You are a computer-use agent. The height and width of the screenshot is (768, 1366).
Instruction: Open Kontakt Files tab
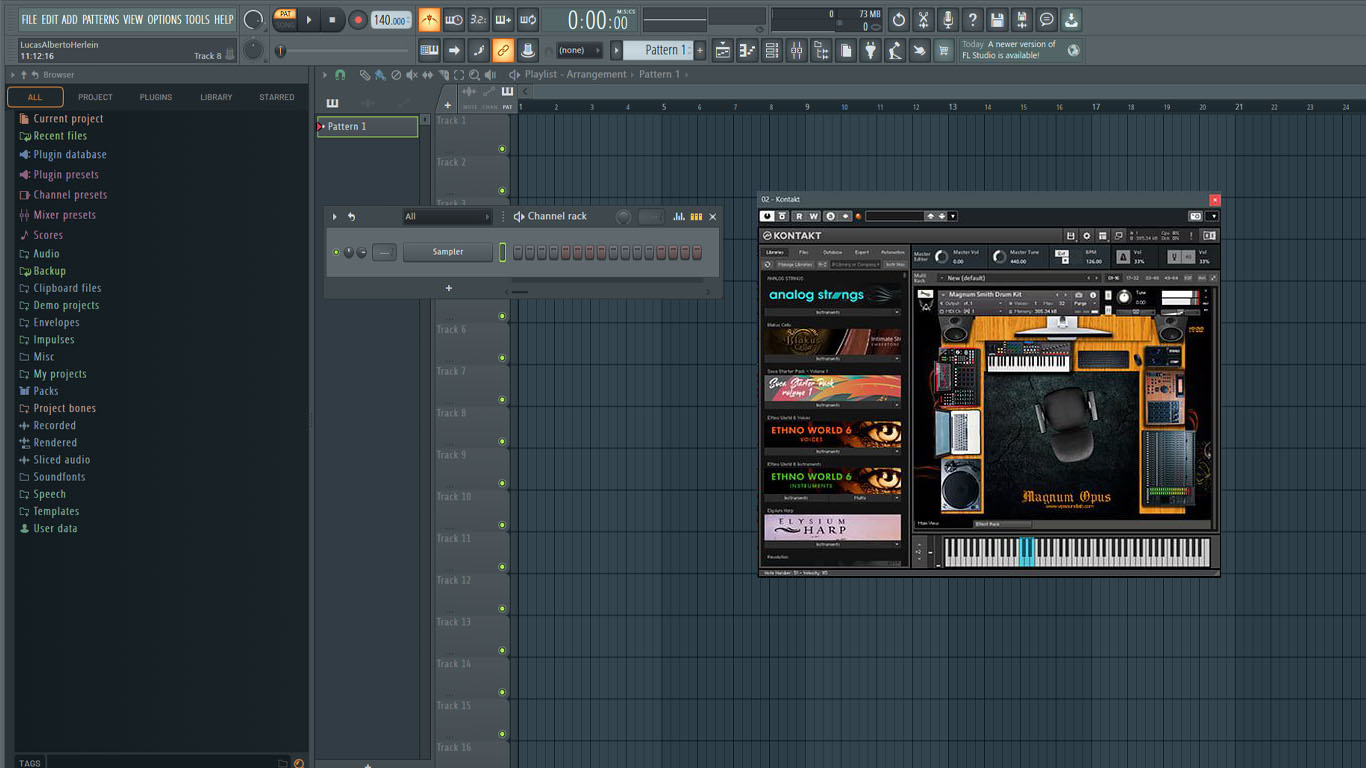pos(804,252)
